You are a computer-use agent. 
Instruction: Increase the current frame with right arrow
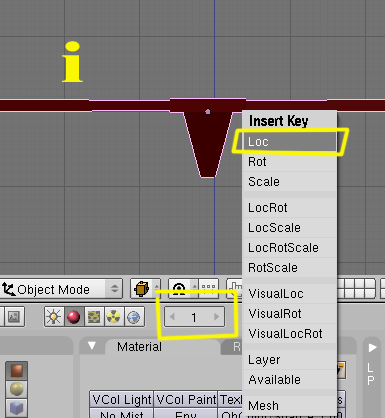click(216, 317)
